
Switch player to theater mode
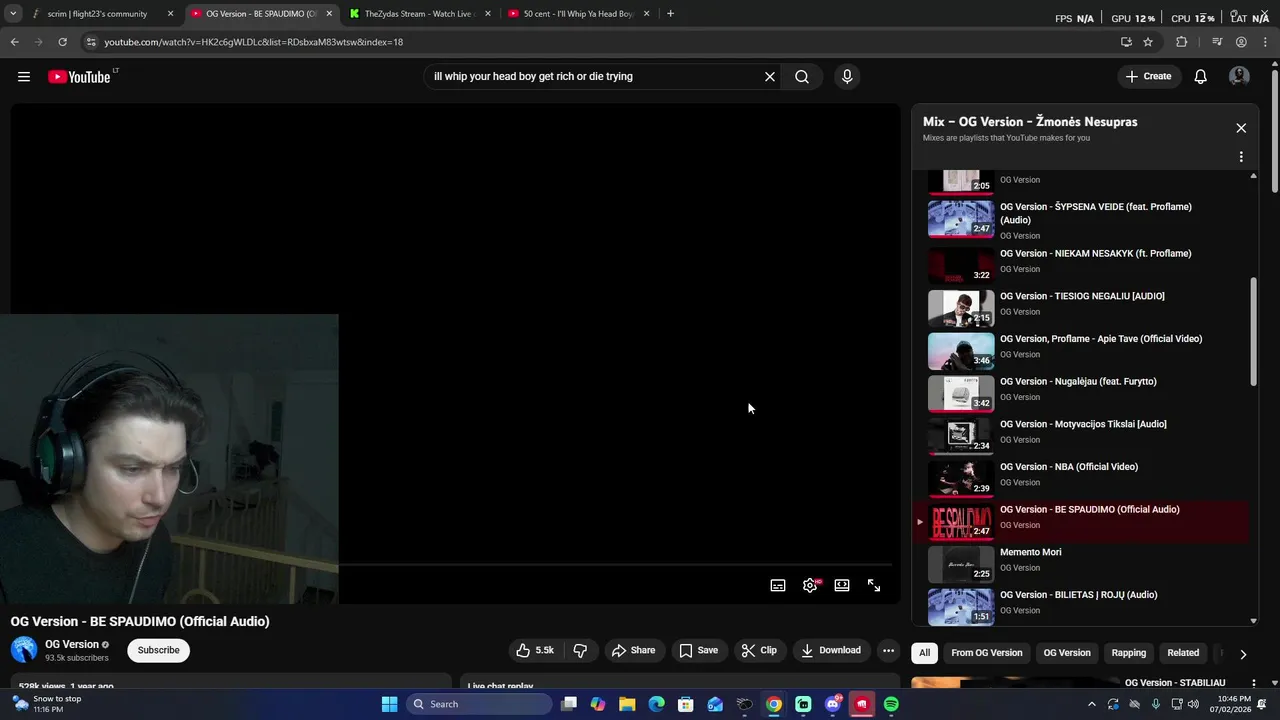pyautogui.click(x=842, y=586)
